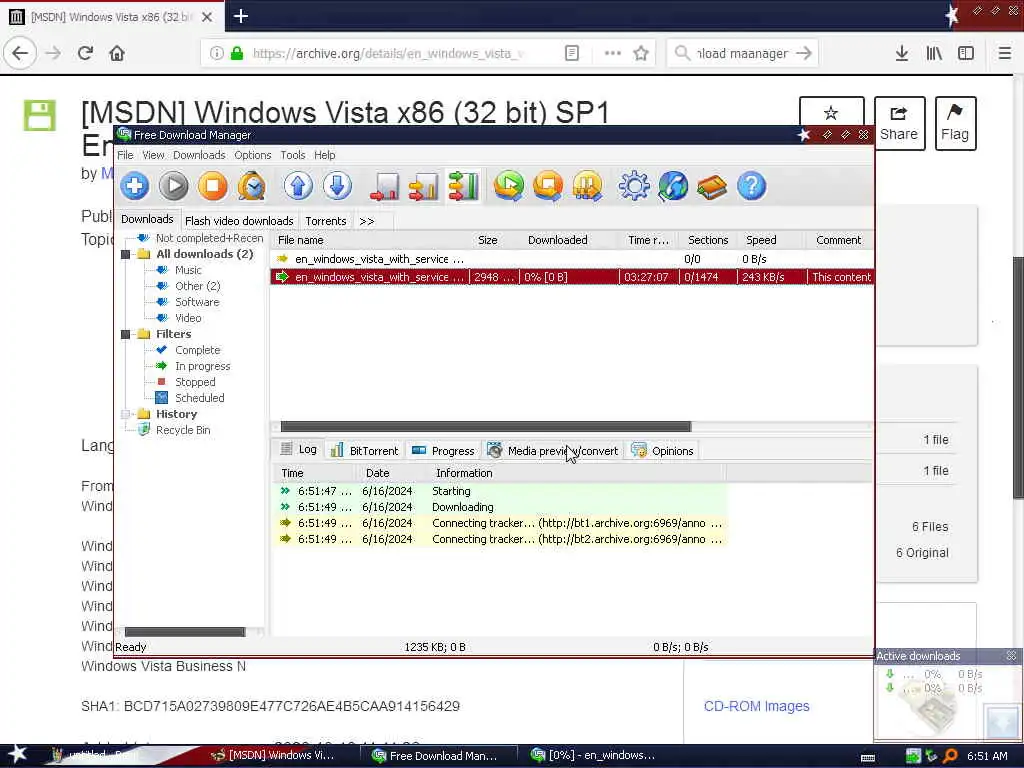Image resolution: width=1024 pixels, height=768 pixels.
Task: Collapse the Filters tree node
Action: point(125,334)
